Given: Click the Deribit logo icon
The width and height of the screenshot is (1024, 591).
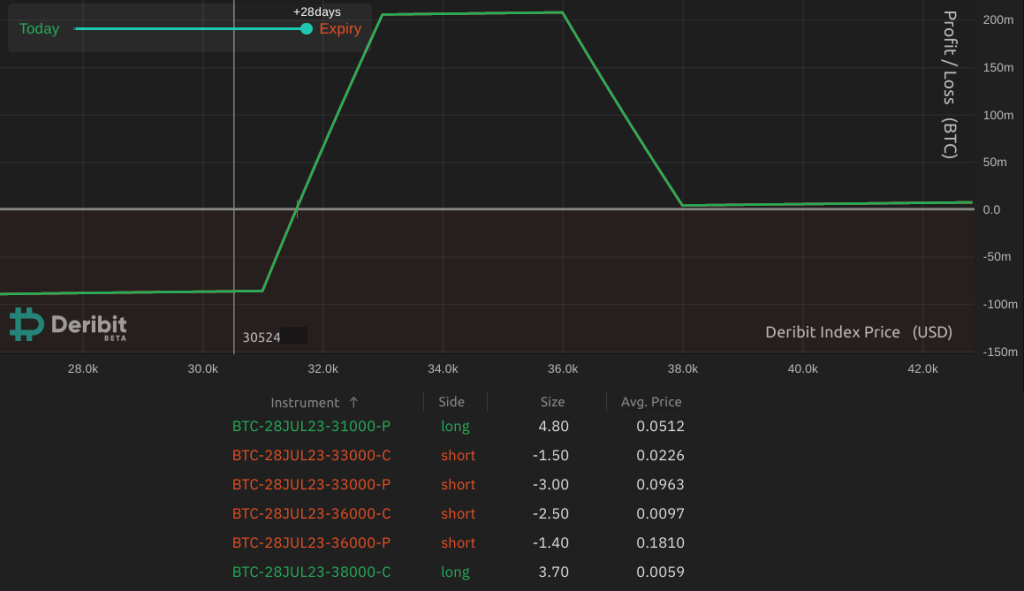Looking at the screenshot, I should pyautogui.click(x=24, y=324).
